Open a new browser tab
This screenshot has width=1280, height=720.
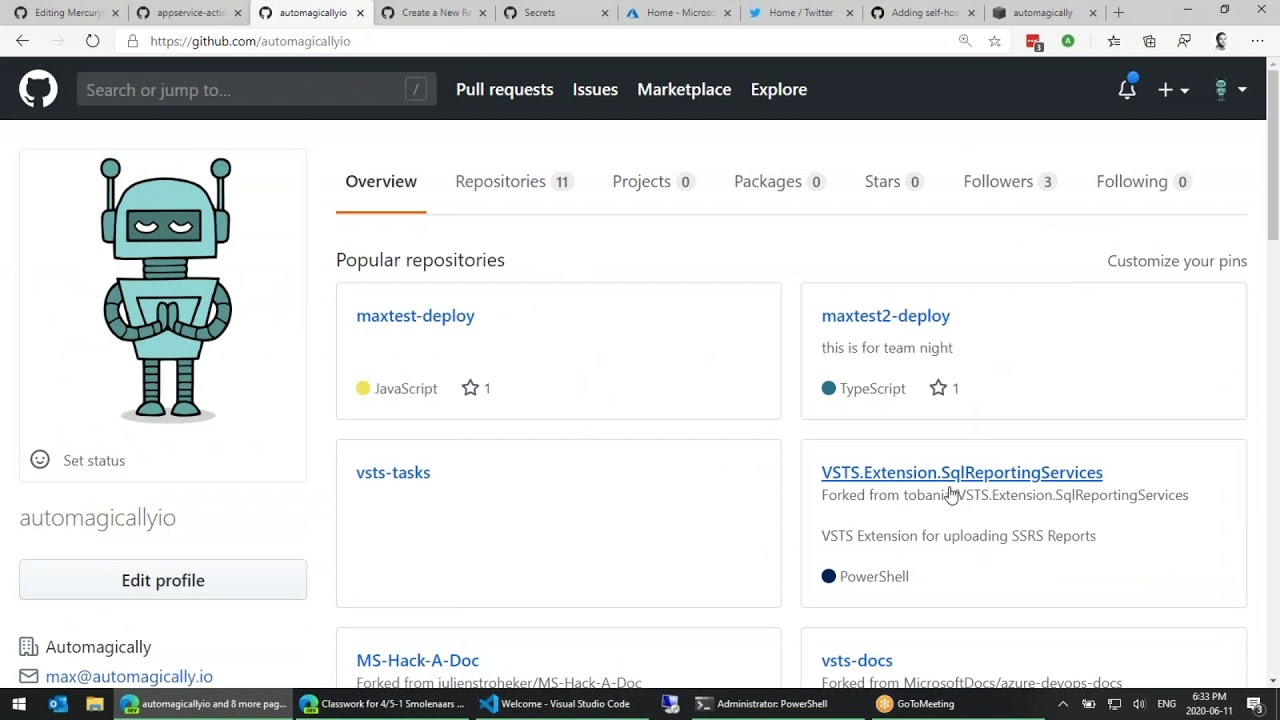[x=1118, y=13]
